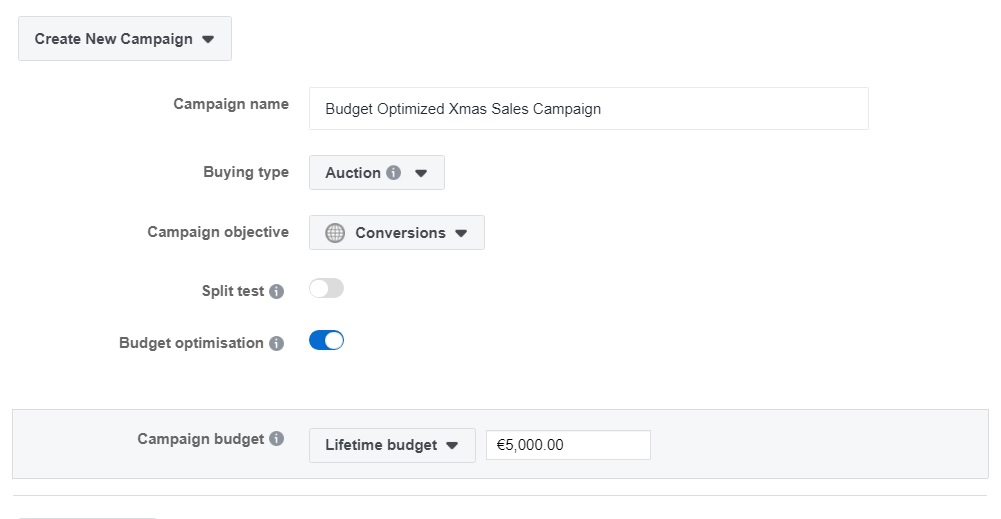Show the Split test info tooltip icon

point(276,291)
